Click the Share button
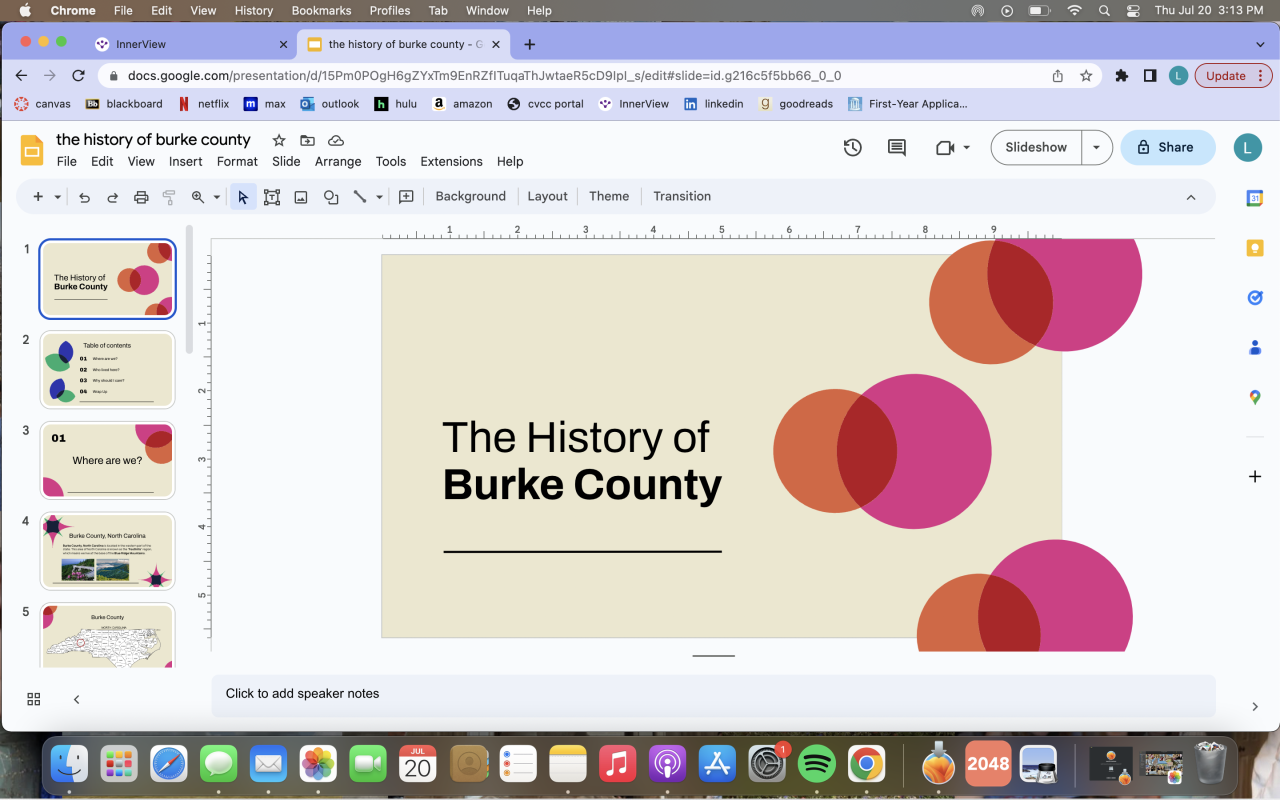The width and height of the screenshot is (1280, 800). (x=1167, y=147)
